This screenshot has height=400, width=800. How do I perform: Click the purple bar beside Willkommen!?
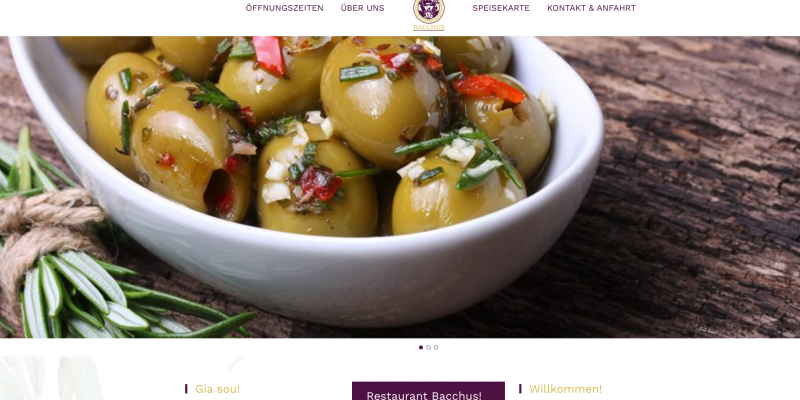tap(520, 389)
